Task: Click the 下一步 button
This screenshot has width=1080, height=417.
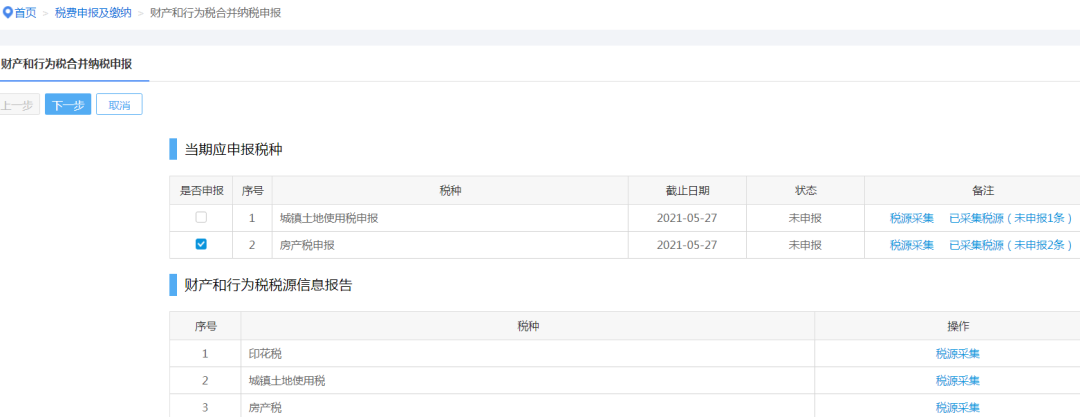Action: point(68,105)
